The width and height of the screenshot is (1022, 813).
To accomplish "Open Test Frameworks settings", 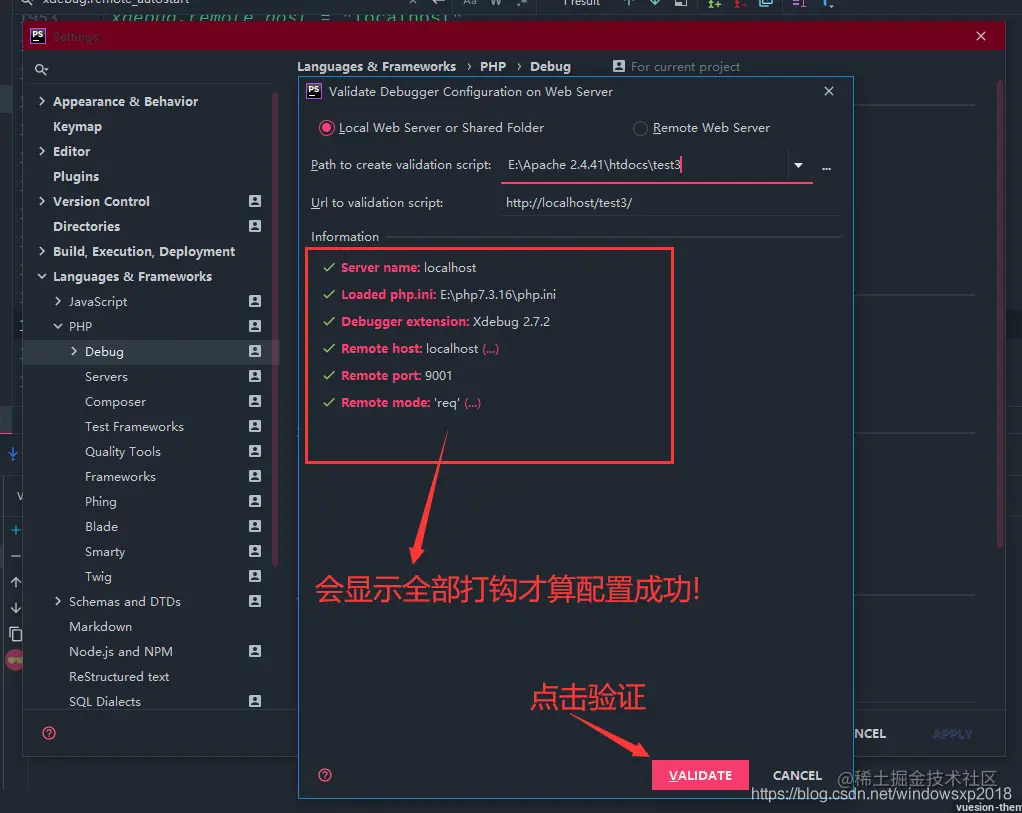I will point(134,426).
